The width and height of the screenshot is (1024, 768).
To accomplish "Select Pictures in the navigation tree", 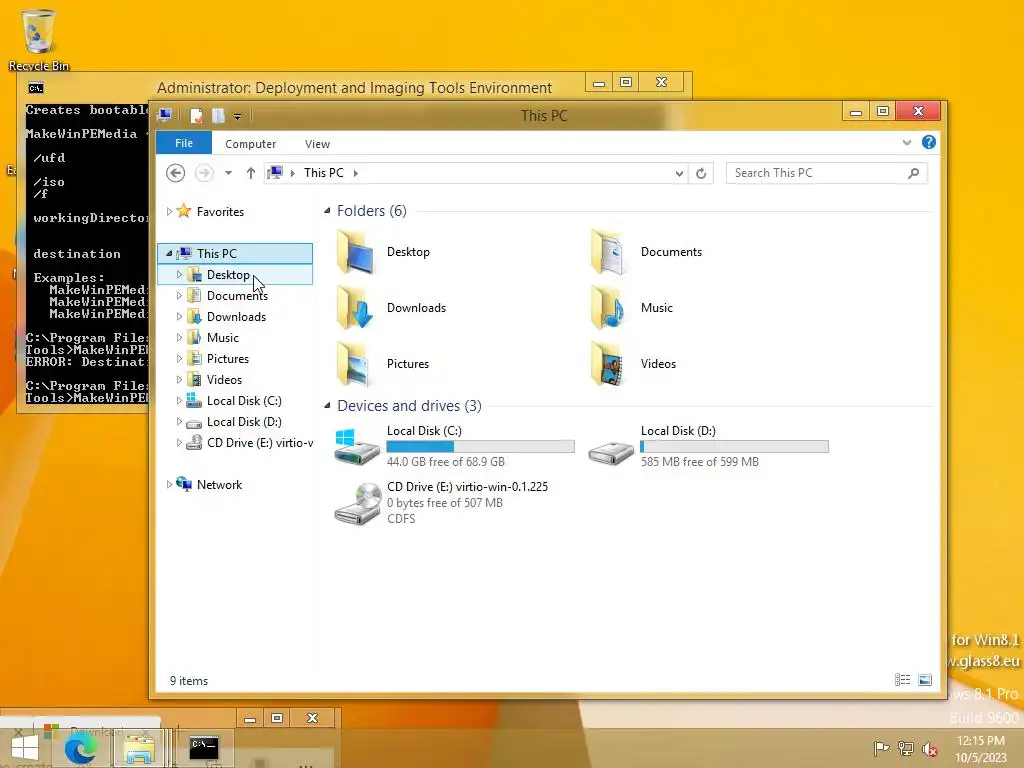I will coord(227,359).
